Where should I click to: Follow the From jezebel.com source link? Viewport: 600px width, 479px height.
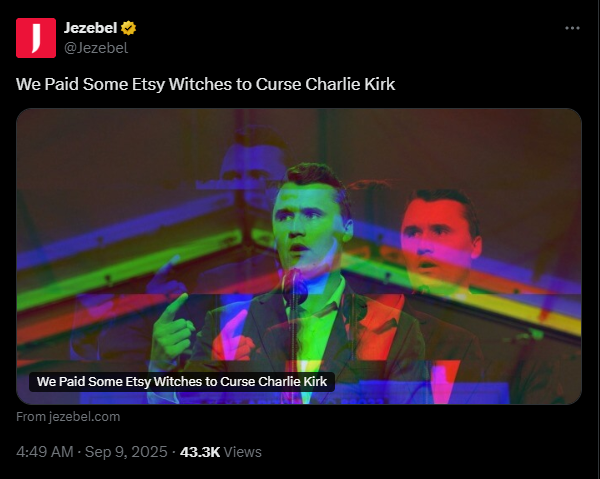(68, 417)
